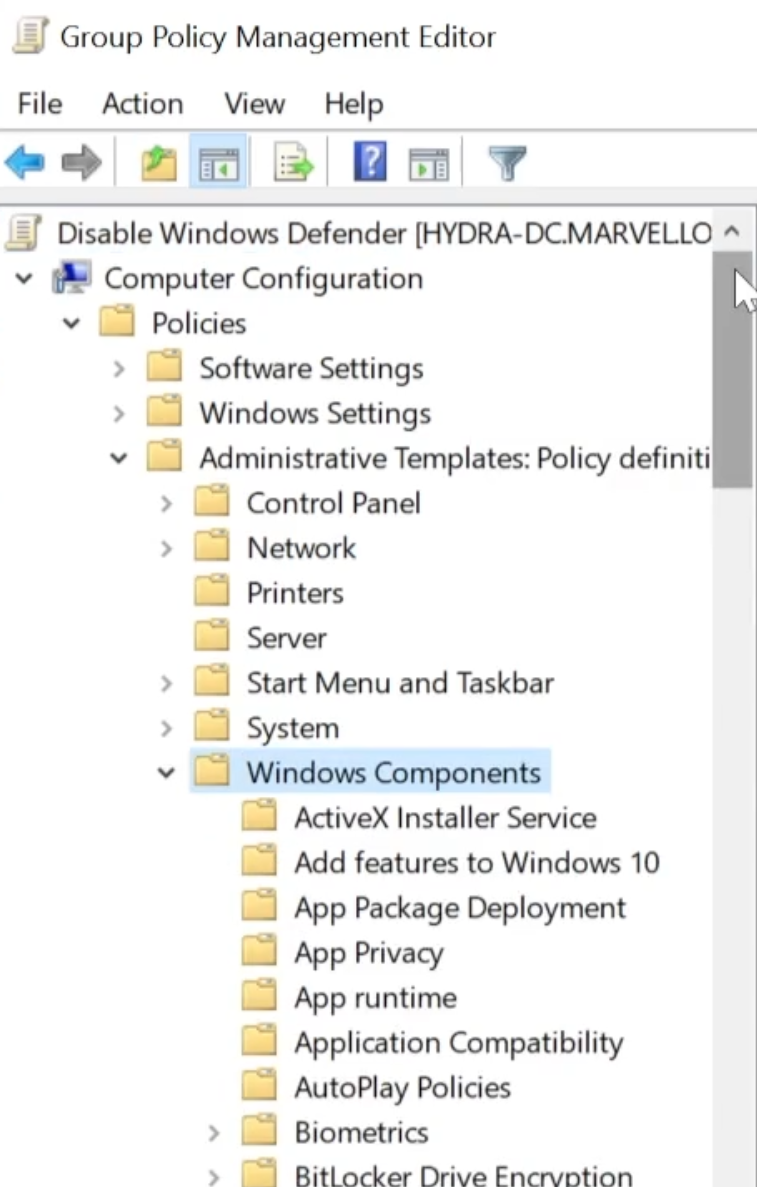This screenshot has height=1187, width=757.
Task: Select the App Privacy folder
Action: click(x=367, y=953)
